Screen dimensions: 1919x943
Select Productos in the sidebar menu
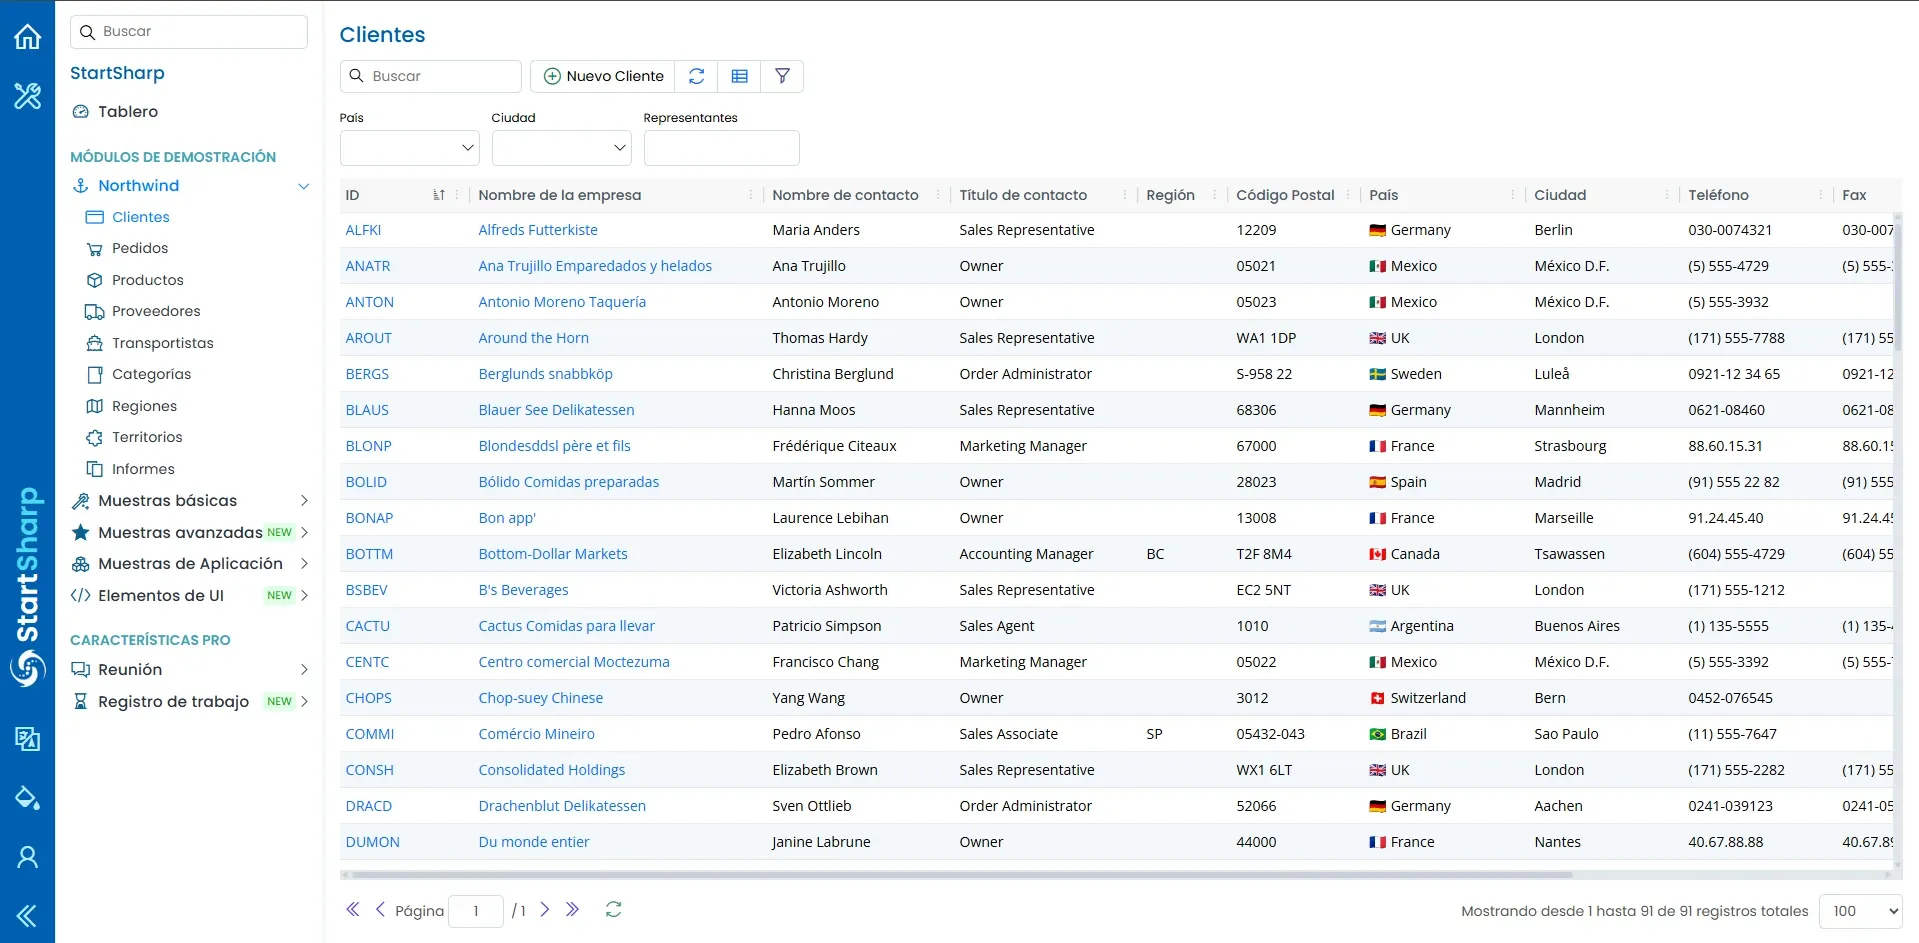(148, 280)
